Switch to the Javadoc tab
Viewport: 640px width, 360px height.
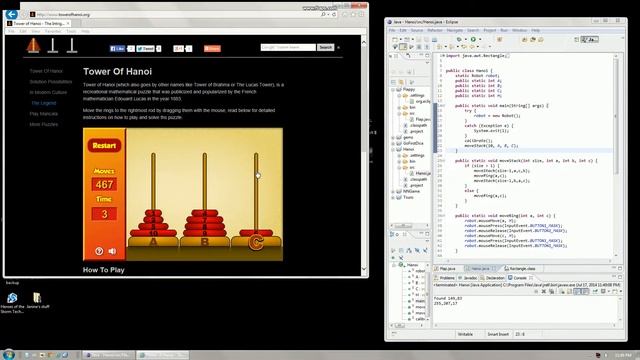(468, 278)
